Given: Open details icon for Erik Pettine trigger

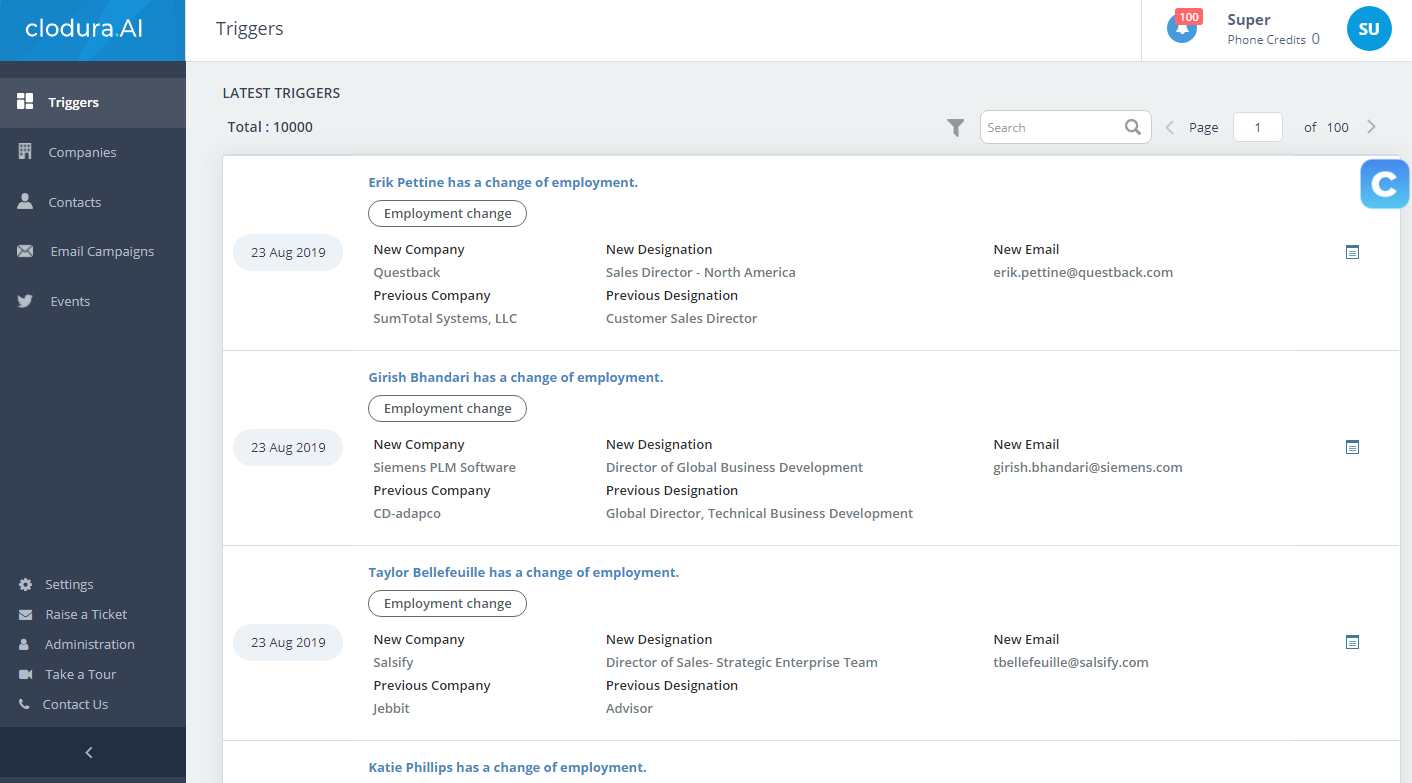Looking at the screenshot, I should point(1352,252).
